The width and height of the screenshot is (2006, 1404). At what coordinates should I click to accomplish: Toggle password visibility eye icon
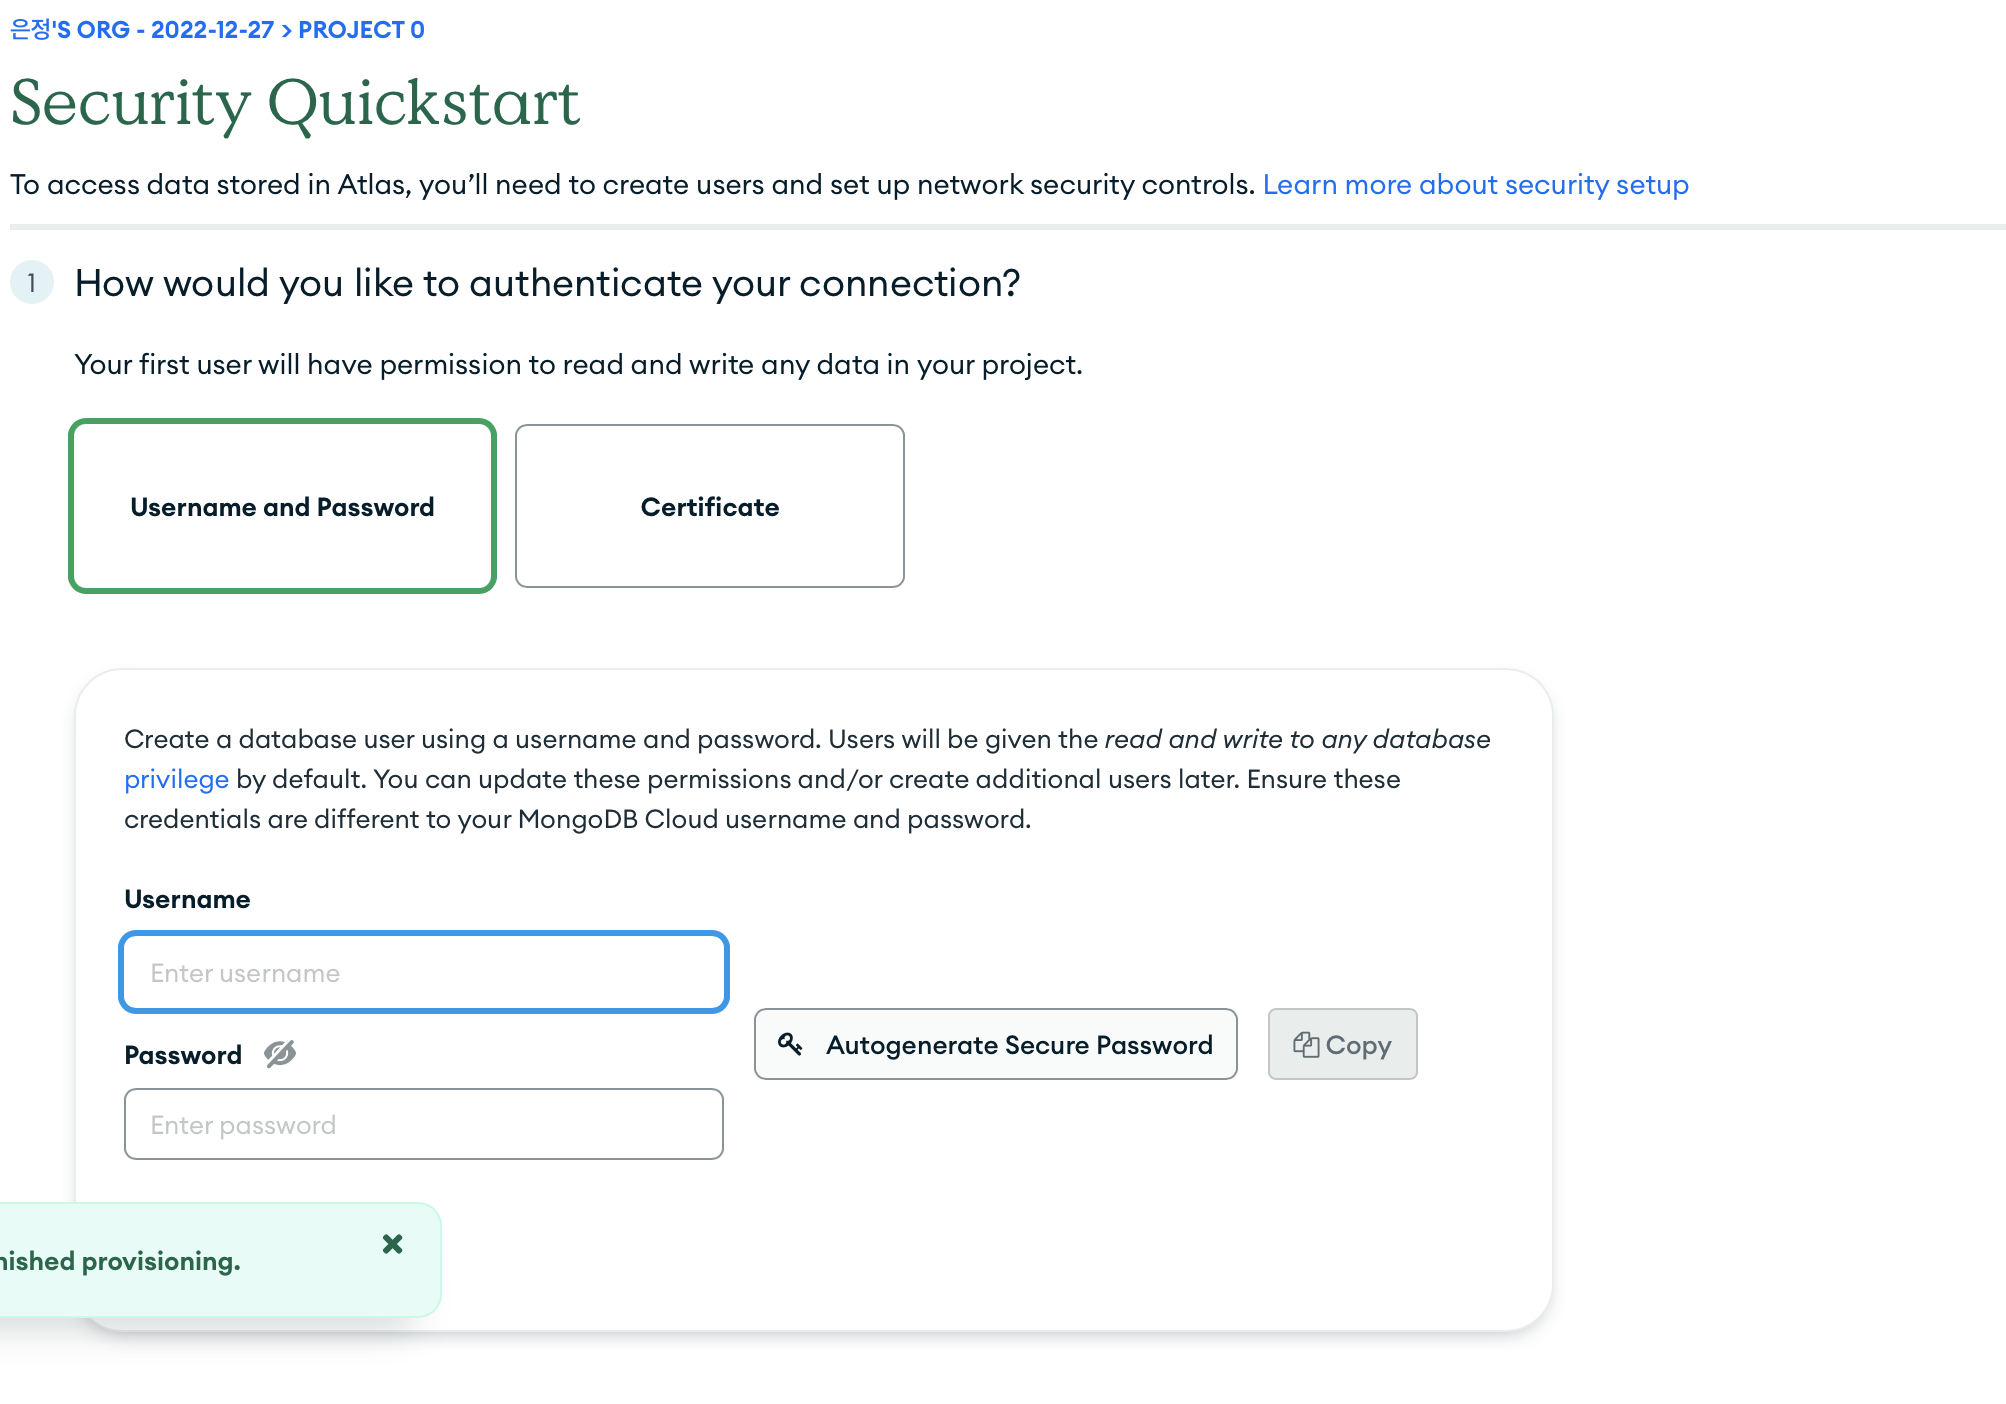280,1054
